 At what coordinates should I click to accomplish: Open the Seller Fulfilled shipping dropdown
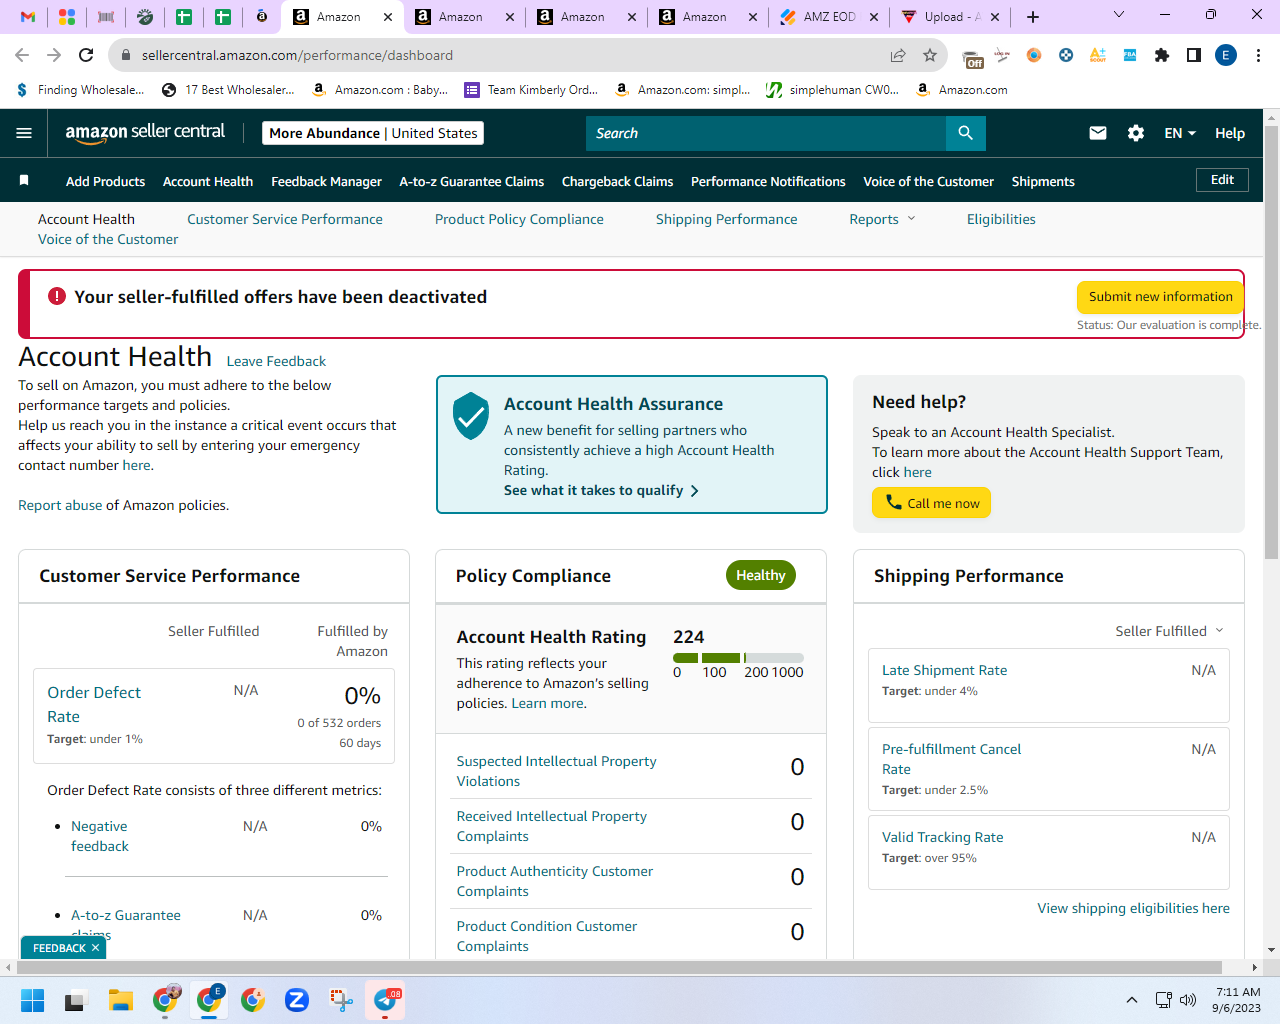(1169, 631)
